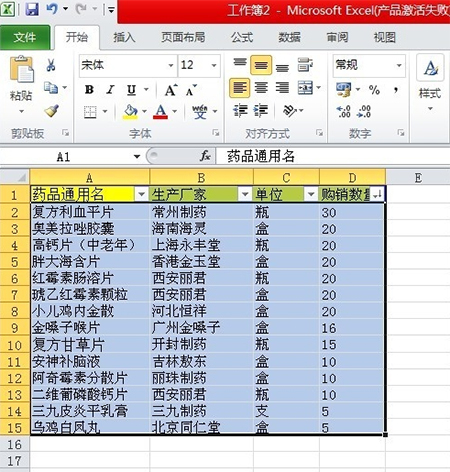The image size is (450, 472).
Task: Click the Merge and Center icon
Action: (305, 88)
